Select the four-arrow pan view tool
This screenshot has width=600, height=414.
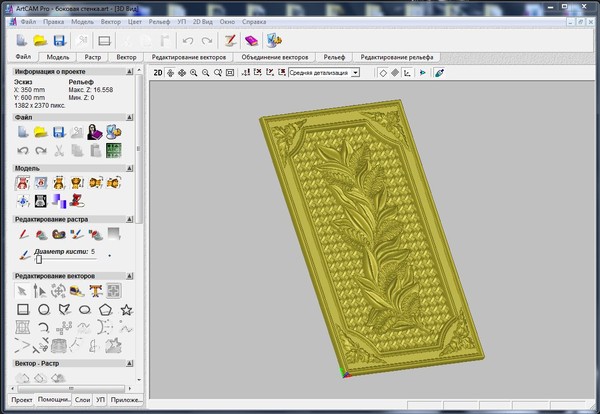pos(182,73)
